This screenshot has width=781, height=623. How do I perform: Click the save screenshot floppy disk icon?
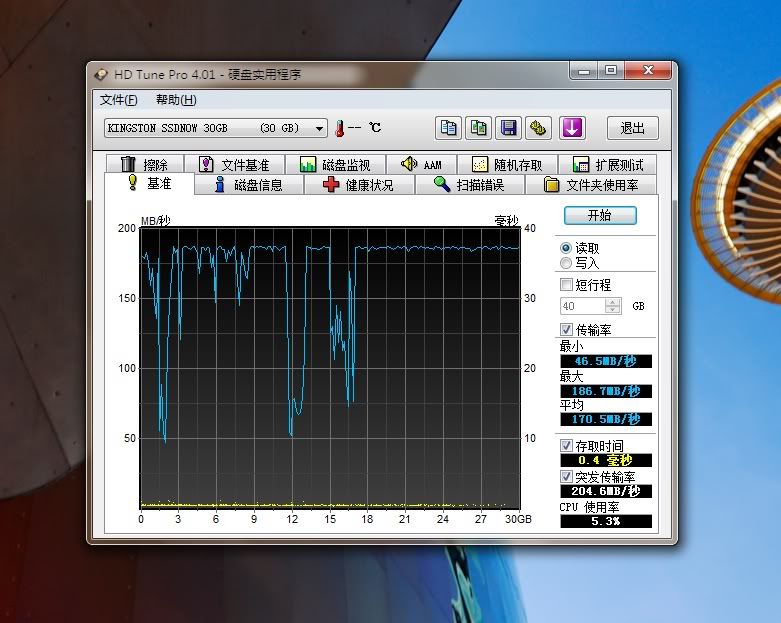509,128
